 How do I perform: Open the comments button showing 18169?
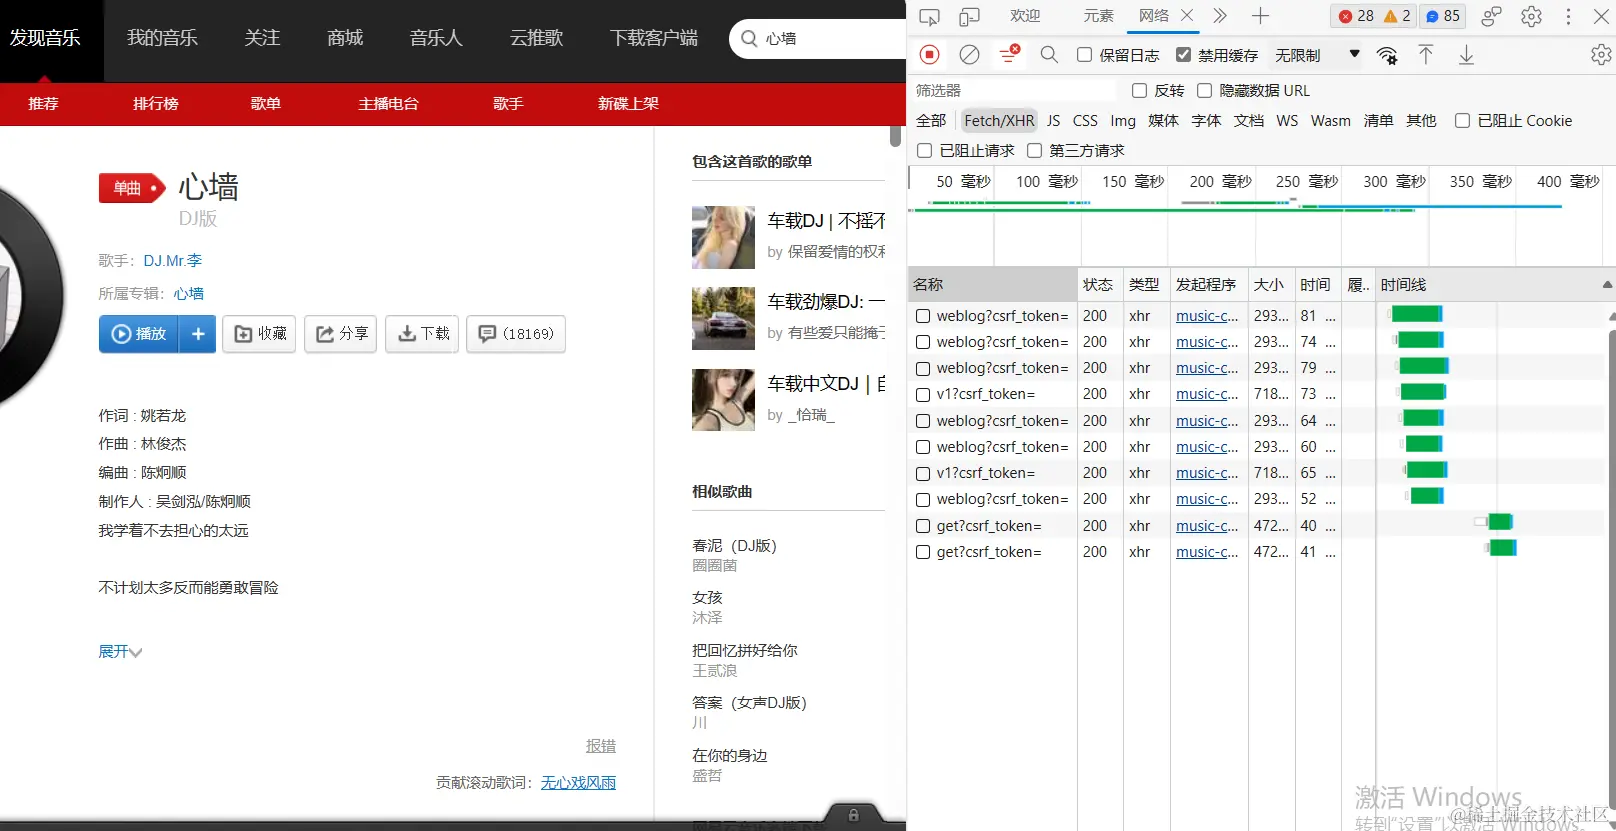pyautogui.click(x=516, y=334)
